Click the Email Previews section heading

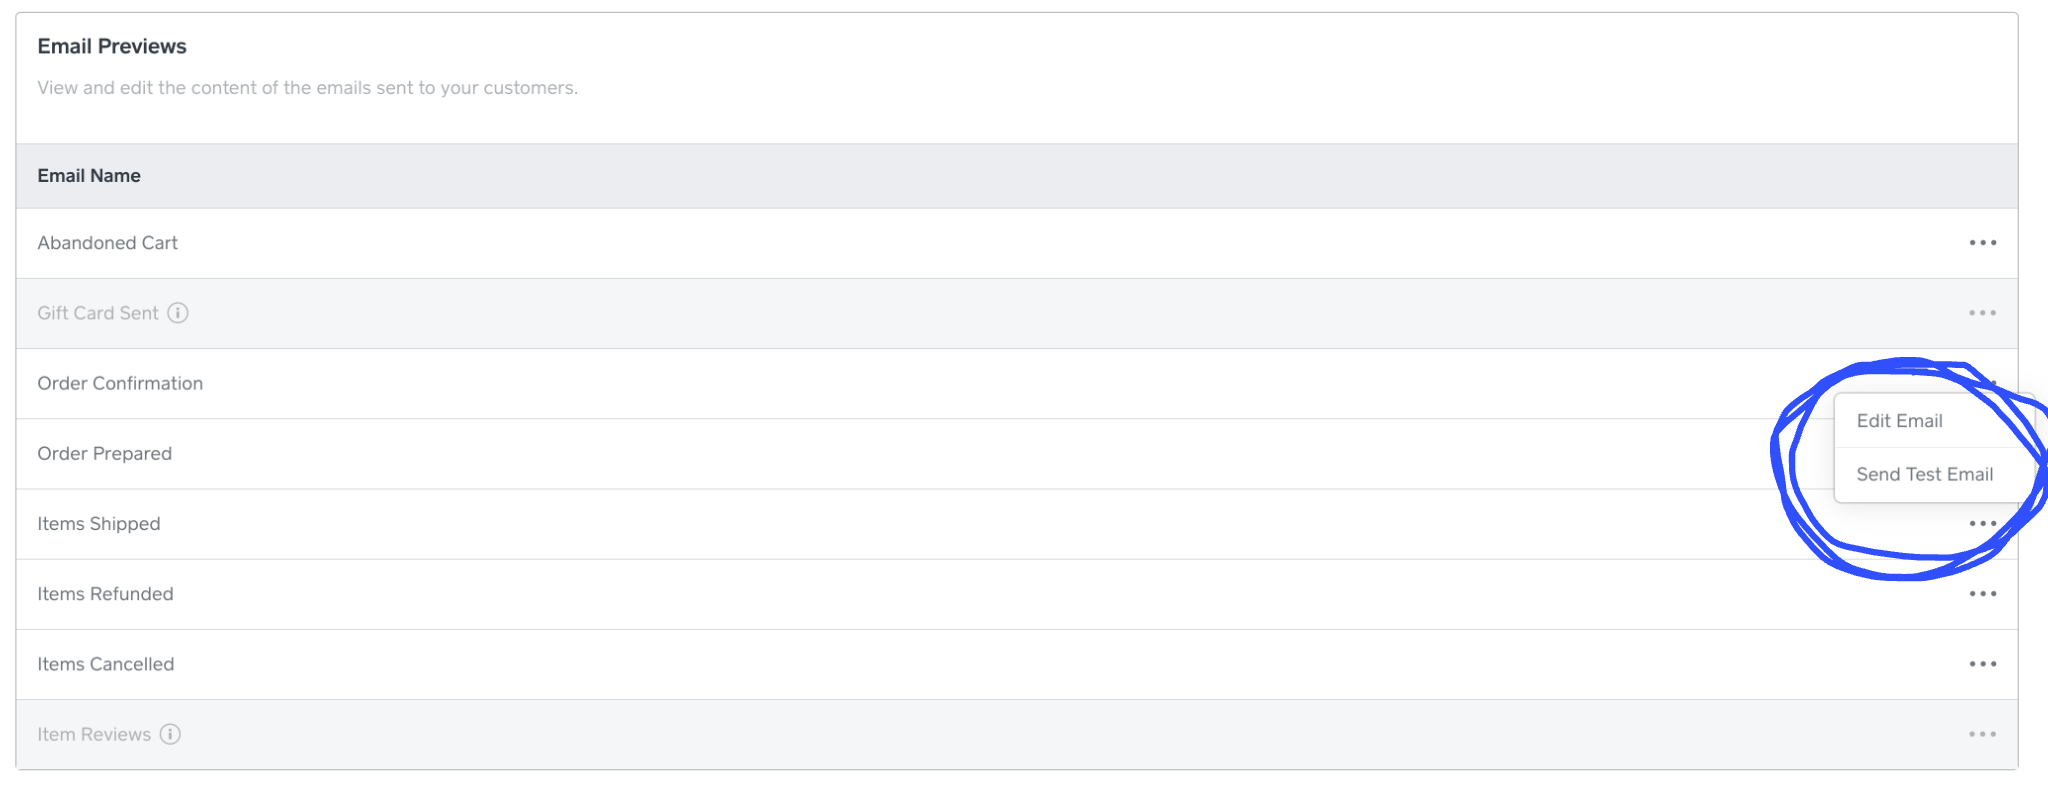click(112, 46)
